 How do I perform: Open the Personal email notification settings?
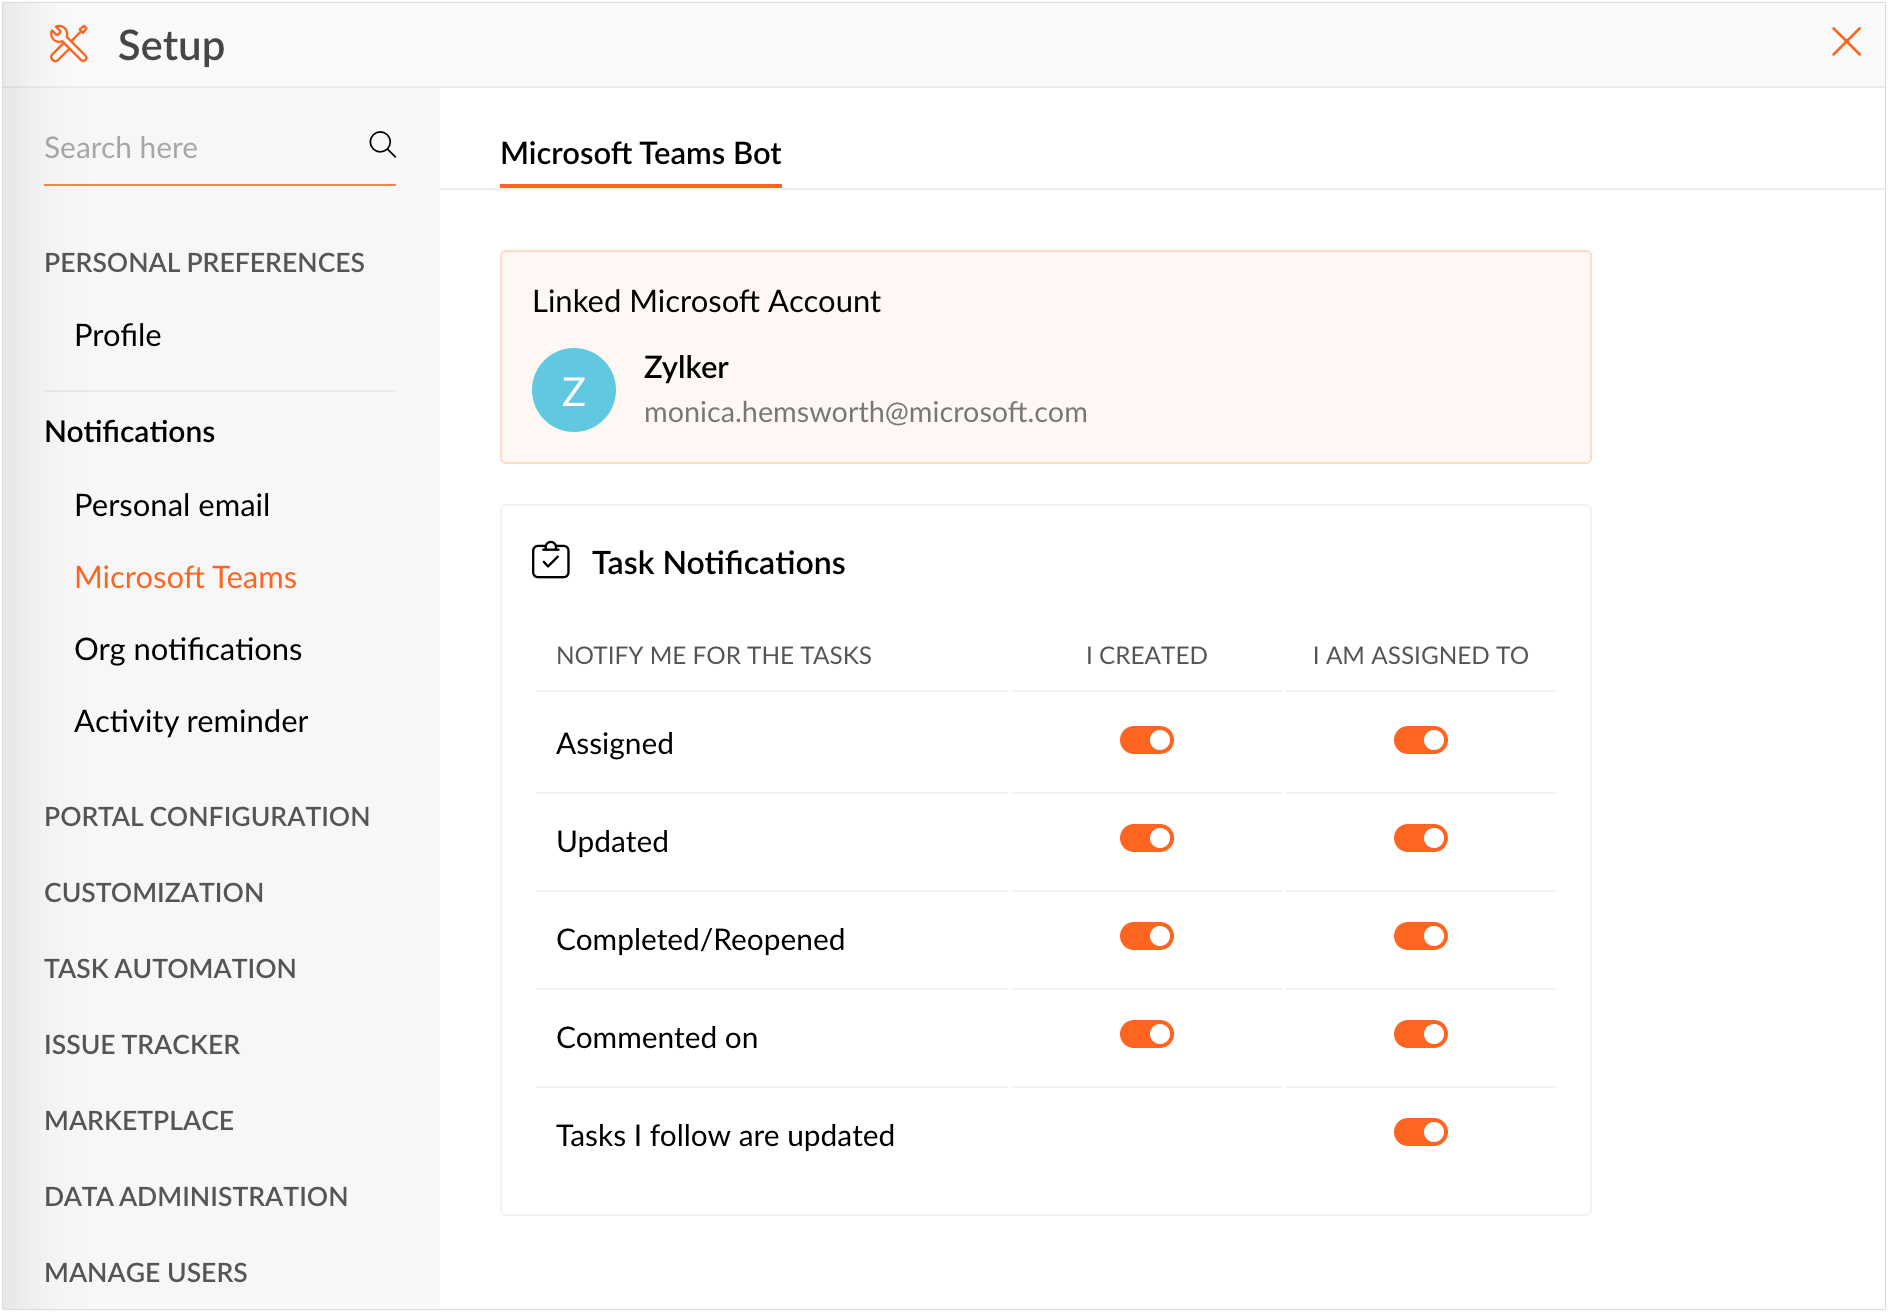pyautogui.click(x=172, y=505)
